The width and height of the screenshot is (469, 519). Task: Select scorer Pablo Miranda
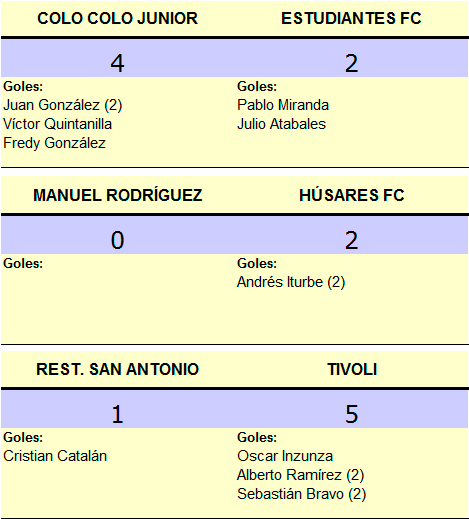(283, 105)
